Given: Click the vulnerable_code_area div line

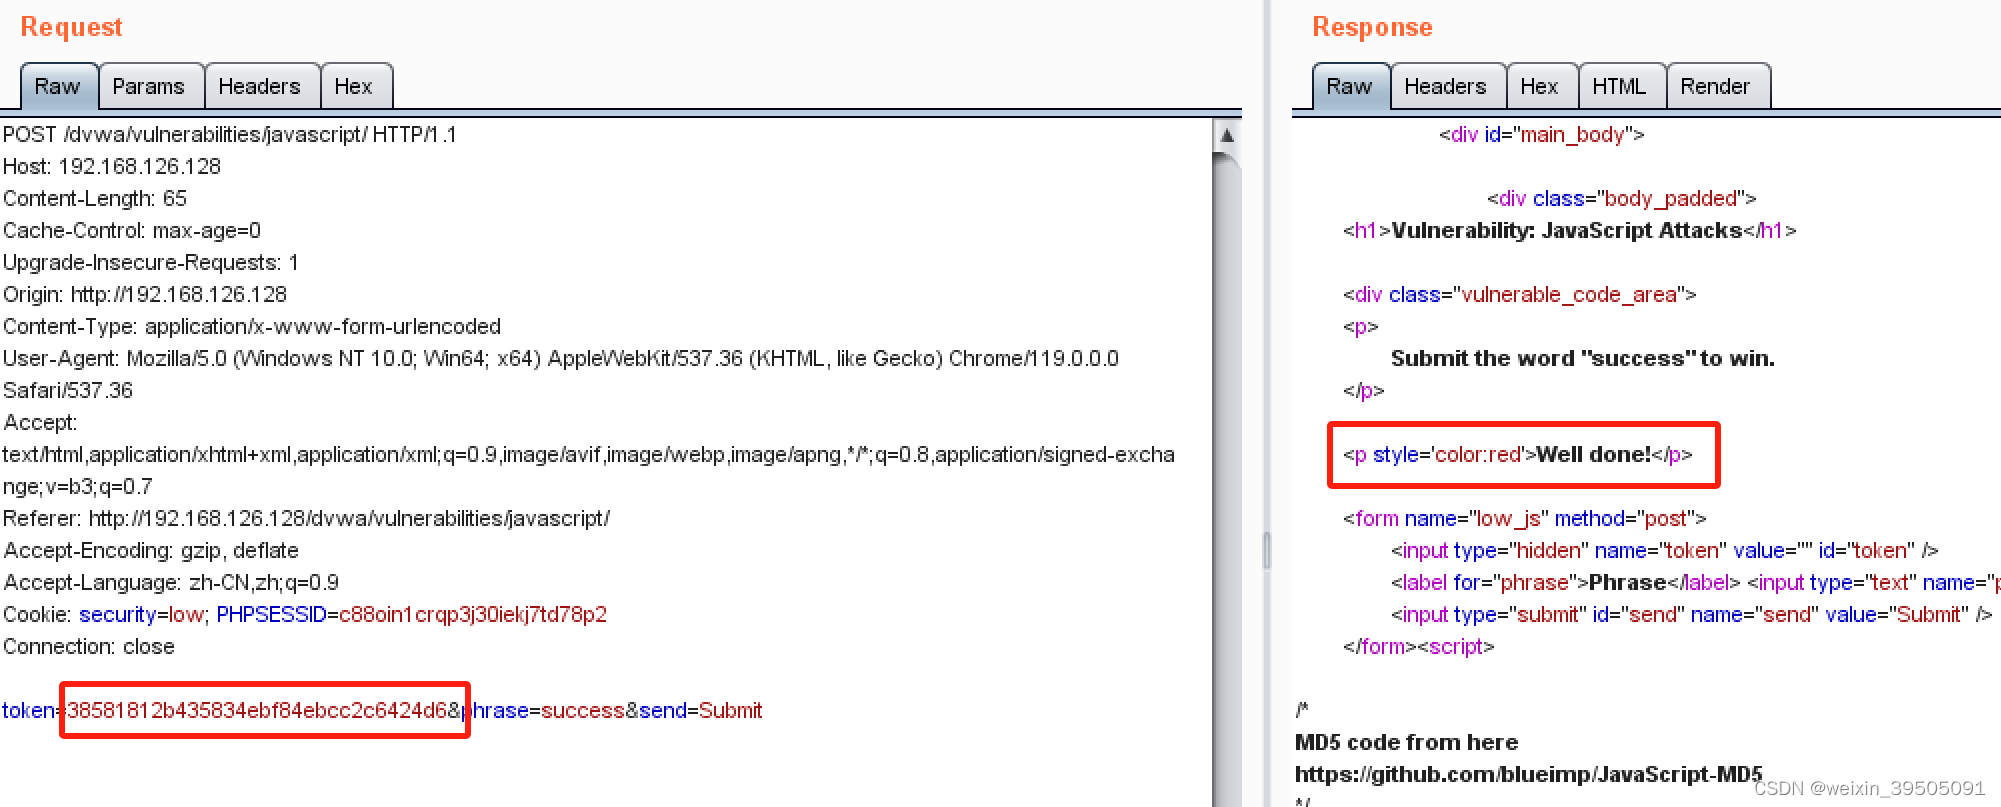Looking at the screenshot, I should pos(1520,294).
